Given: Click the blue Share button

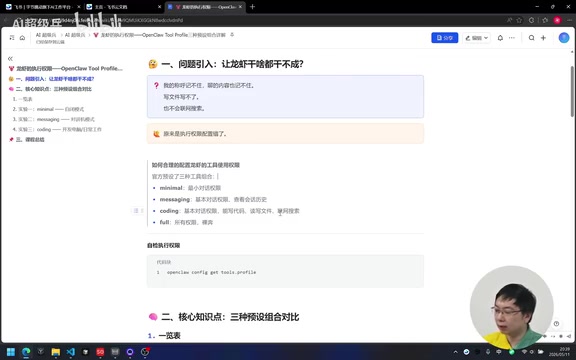Looking at the screenshot, I should click(x=444, y=38).
